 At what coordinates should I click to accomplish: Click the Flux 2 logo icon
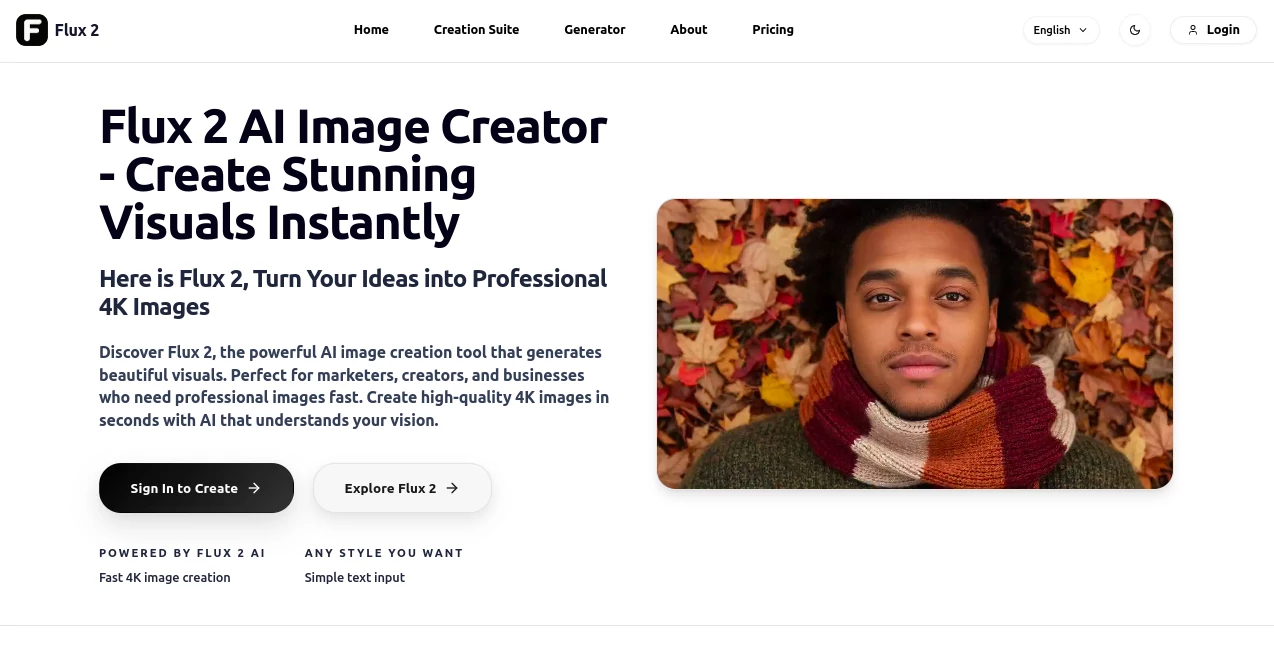click(x=31, y=30)
